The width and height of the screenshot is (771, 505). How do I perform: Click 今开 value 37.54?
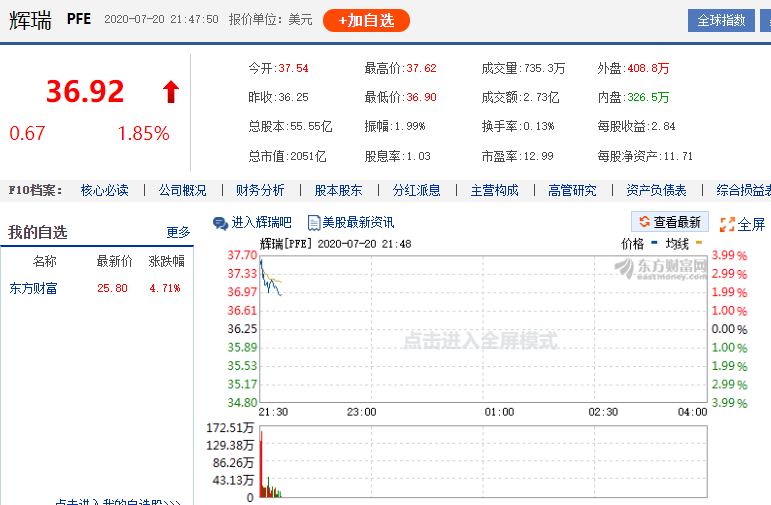(x=294, y=68)
